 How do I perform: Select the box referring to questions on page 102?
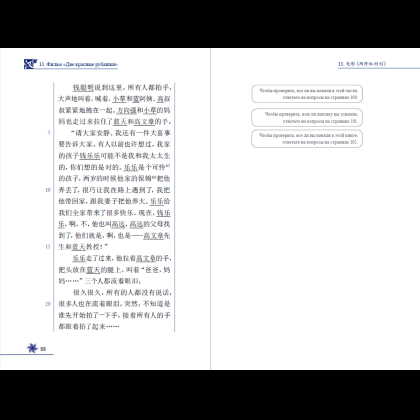tap(307, 139)
